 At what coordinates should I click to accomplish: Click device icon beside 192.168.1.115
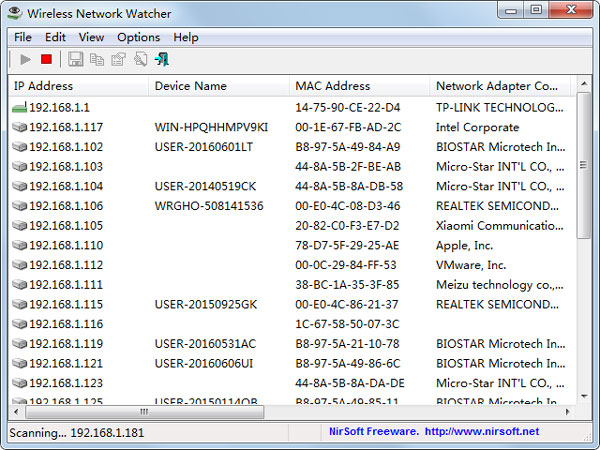tap(20, 305)
